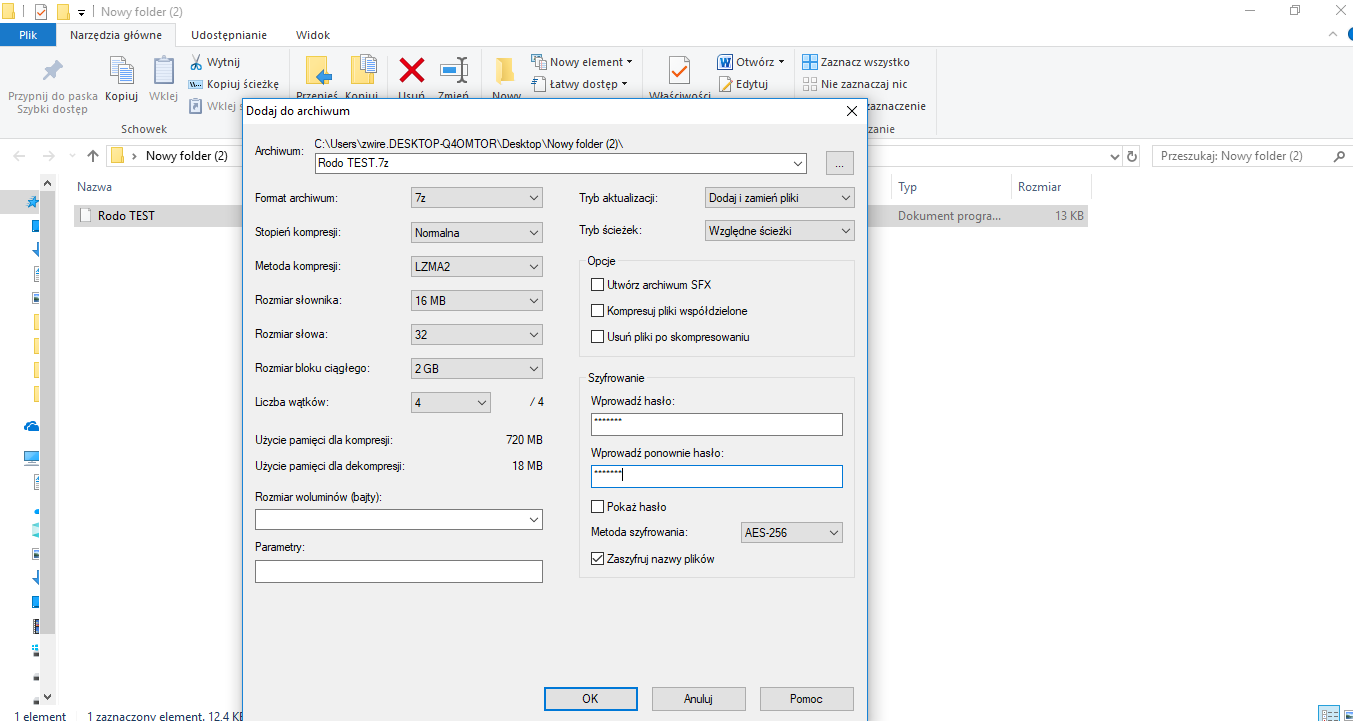
Task: Click the Wytnij scissors icon
Action: [x=196, y=62]
